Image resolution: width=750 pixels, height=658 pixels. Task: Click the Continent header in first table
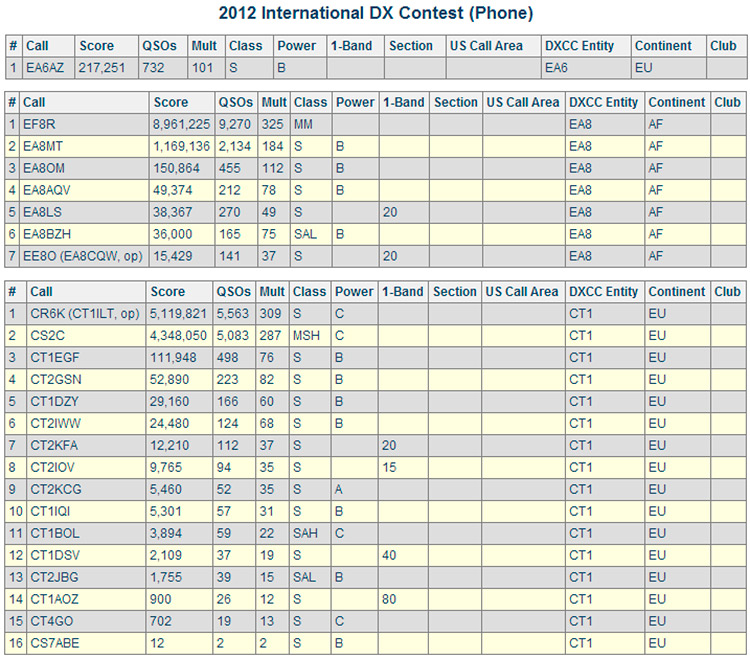click(668, 46)
